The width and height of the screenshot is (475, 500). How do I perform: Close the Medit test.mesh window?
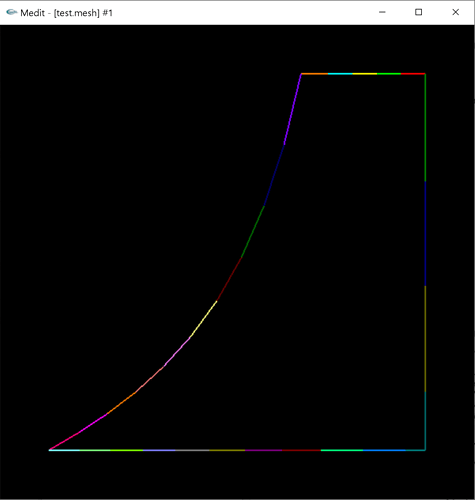pos(455,12)
